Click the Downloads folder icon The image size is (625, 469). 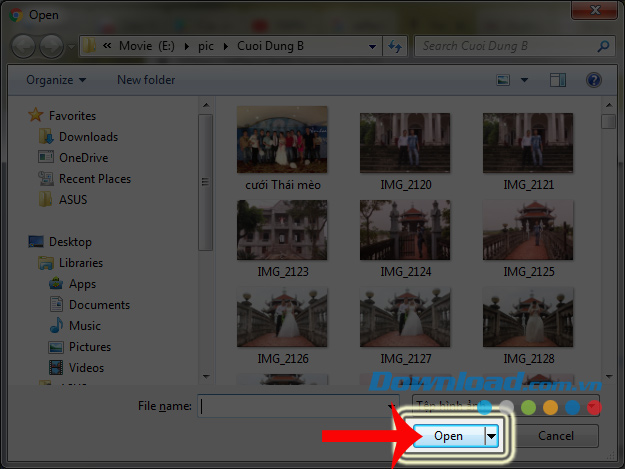(x=46, y=136)
